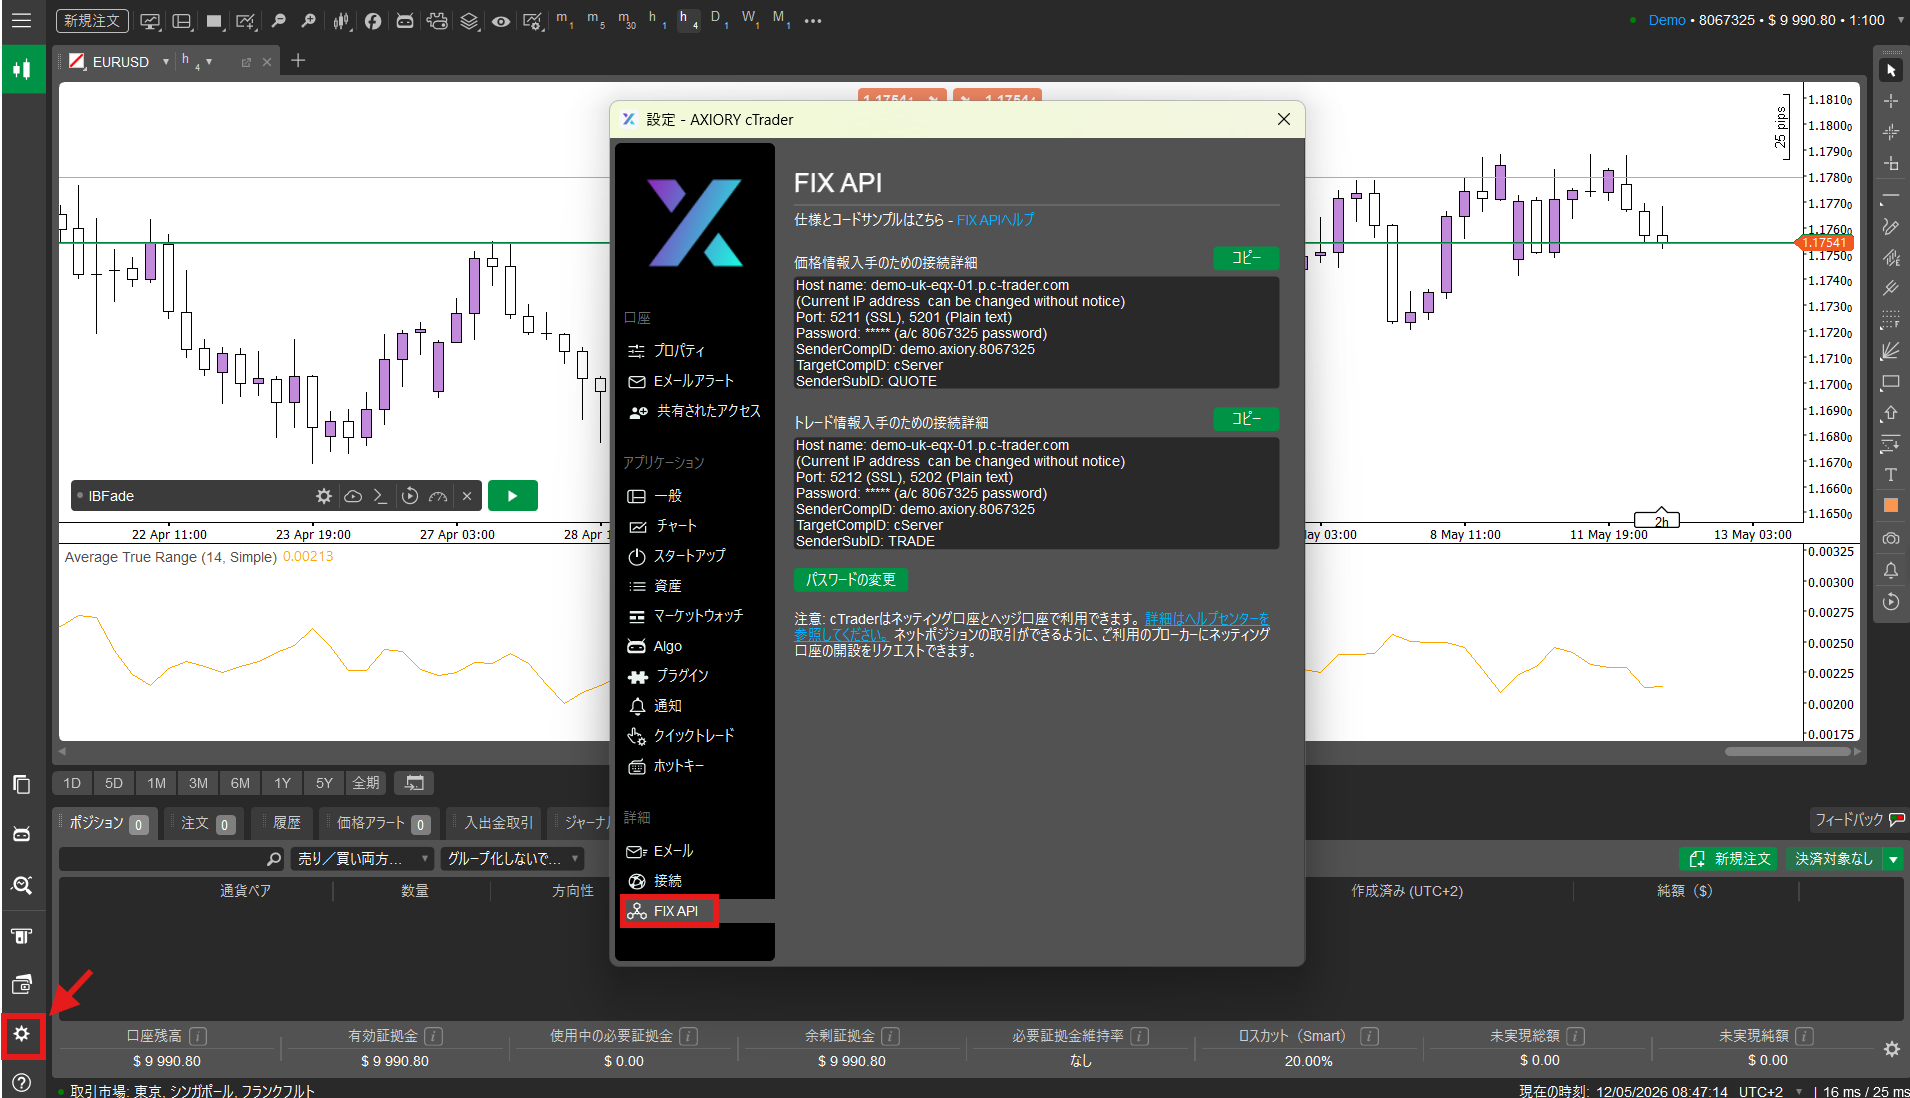
Task: Open the chart layers icon in toolbar
Action: point(469,20)
